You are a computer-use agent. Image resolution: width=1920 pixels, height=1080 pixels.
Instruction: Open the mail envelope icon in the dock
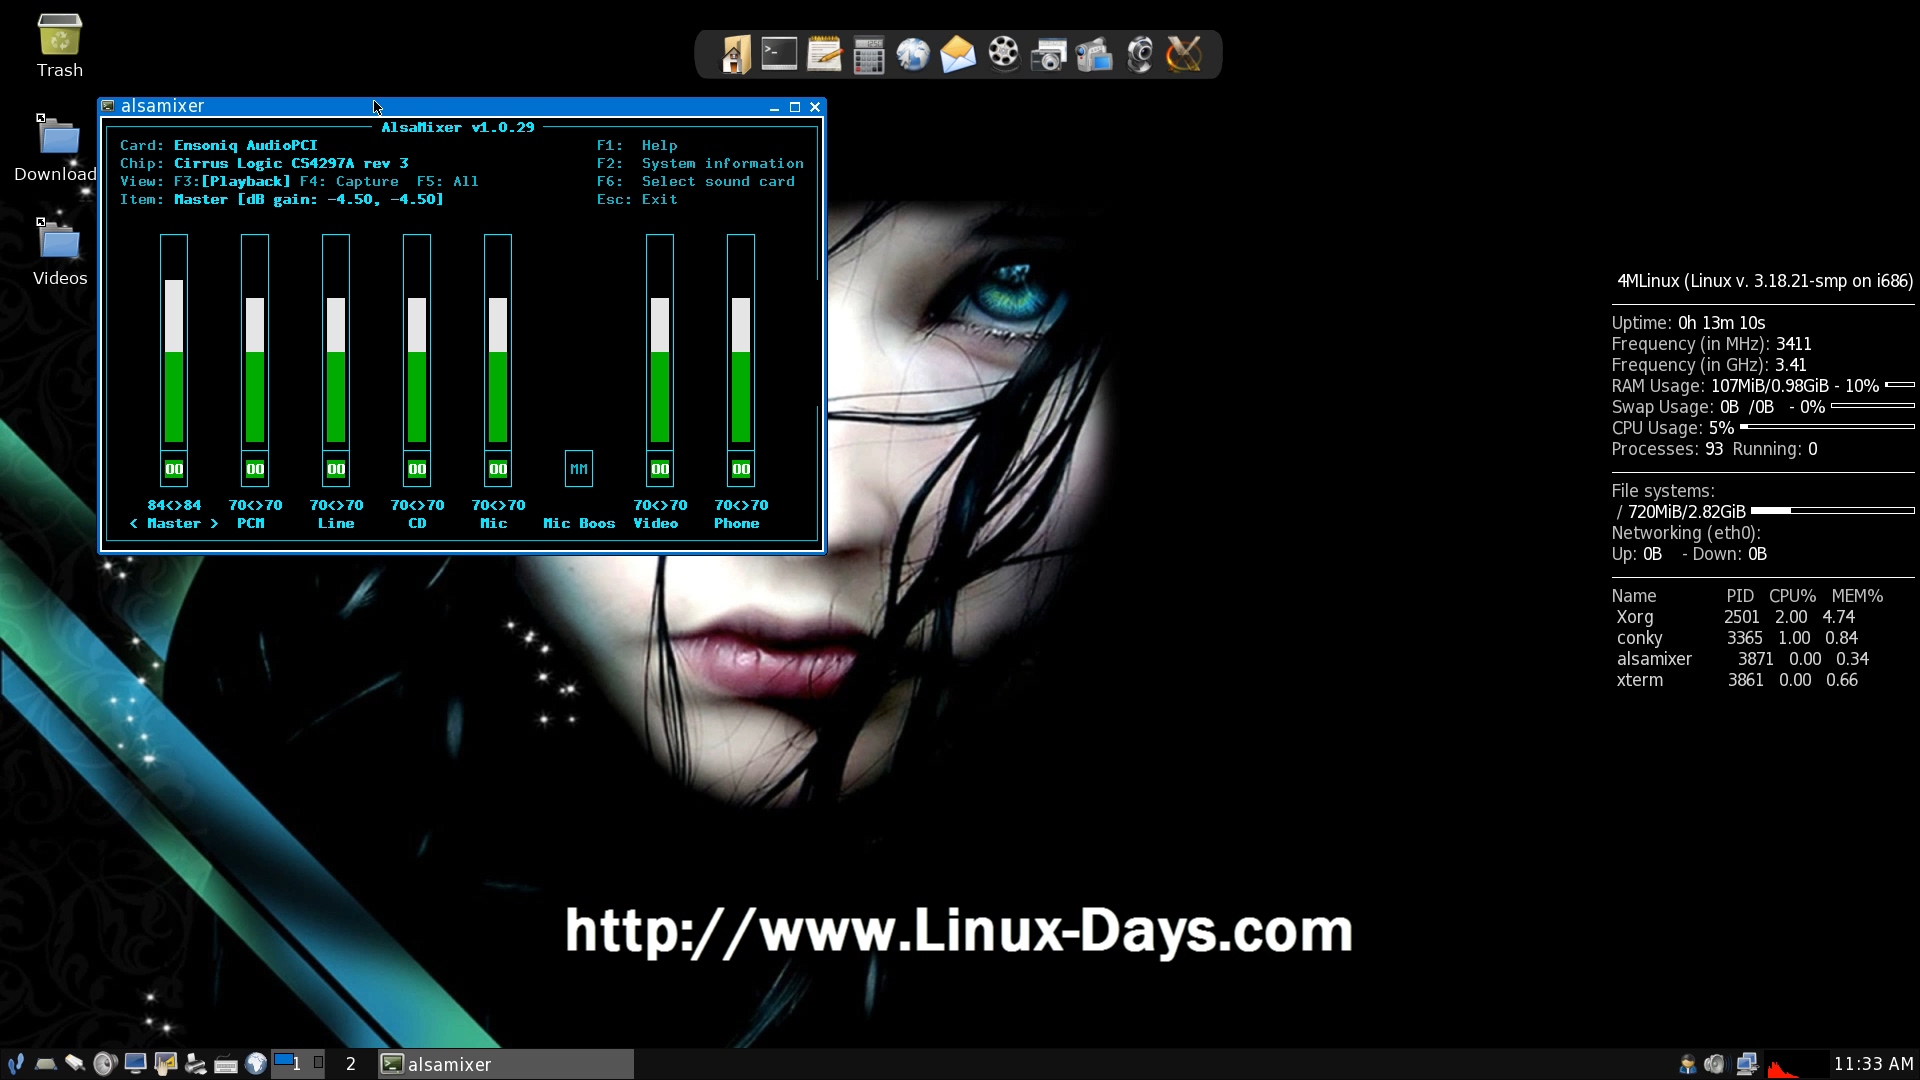[958, 55]
